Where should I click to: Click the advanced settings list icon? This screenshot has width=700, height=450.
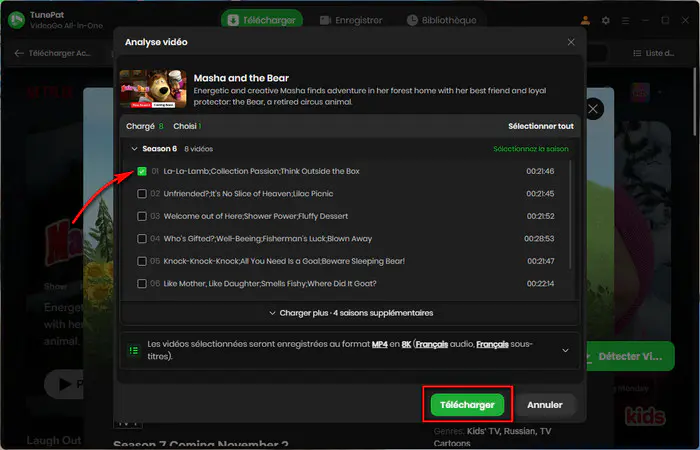pyautogui.click(x=133, y=350)
